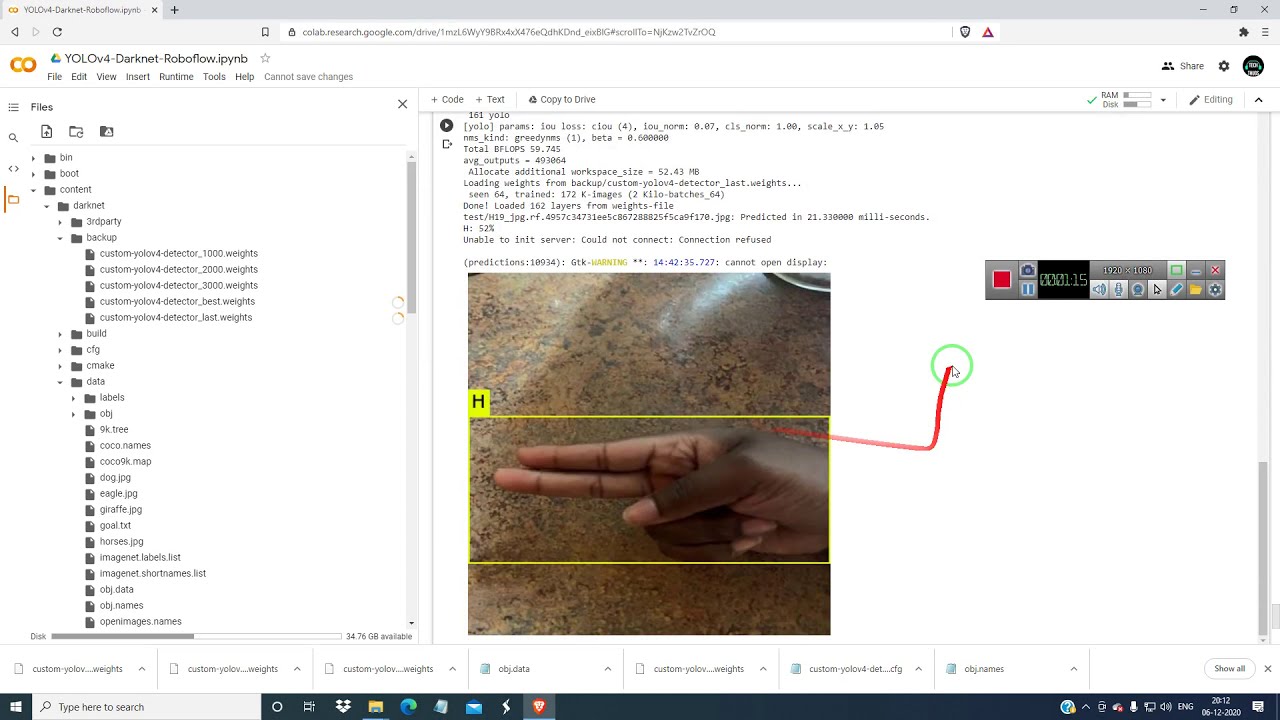Open the Google account avatar
Viewport: 1280px width, 720px height.
[x=1253, y=66]
